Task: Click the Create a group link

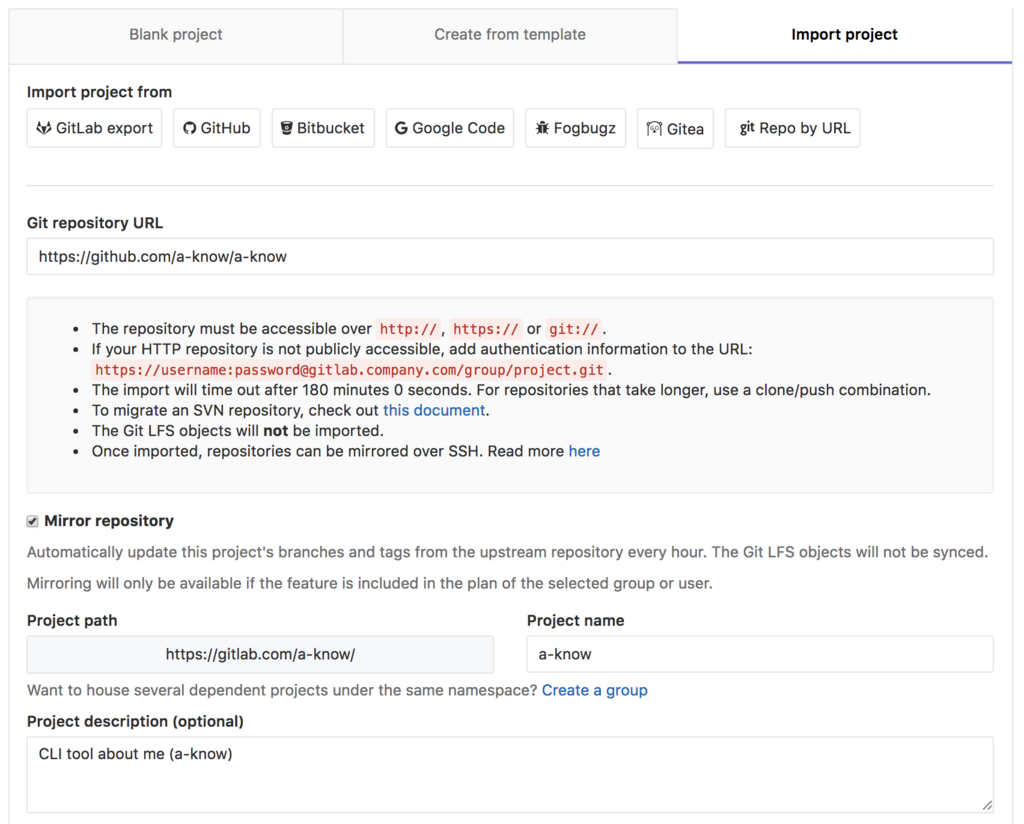Action: (595, 690)
